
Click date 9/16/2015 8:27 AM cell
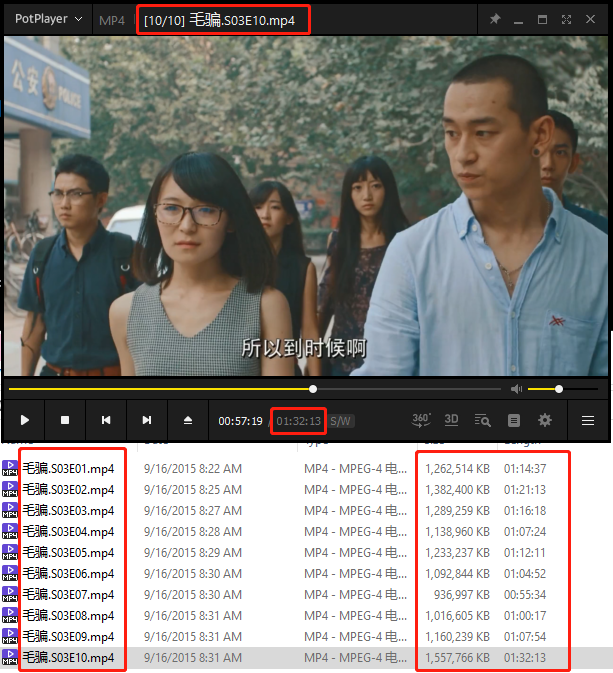(x=193, y=511)
